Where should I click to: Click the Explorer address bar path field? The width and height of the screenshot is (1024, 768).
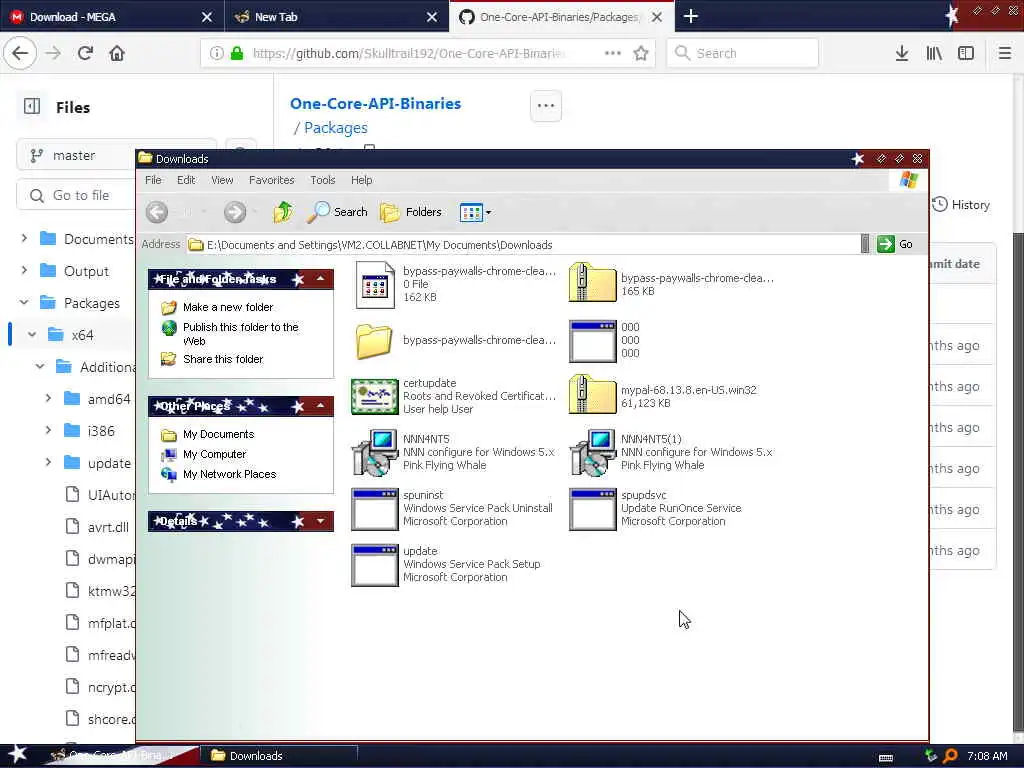click(522, 245)
